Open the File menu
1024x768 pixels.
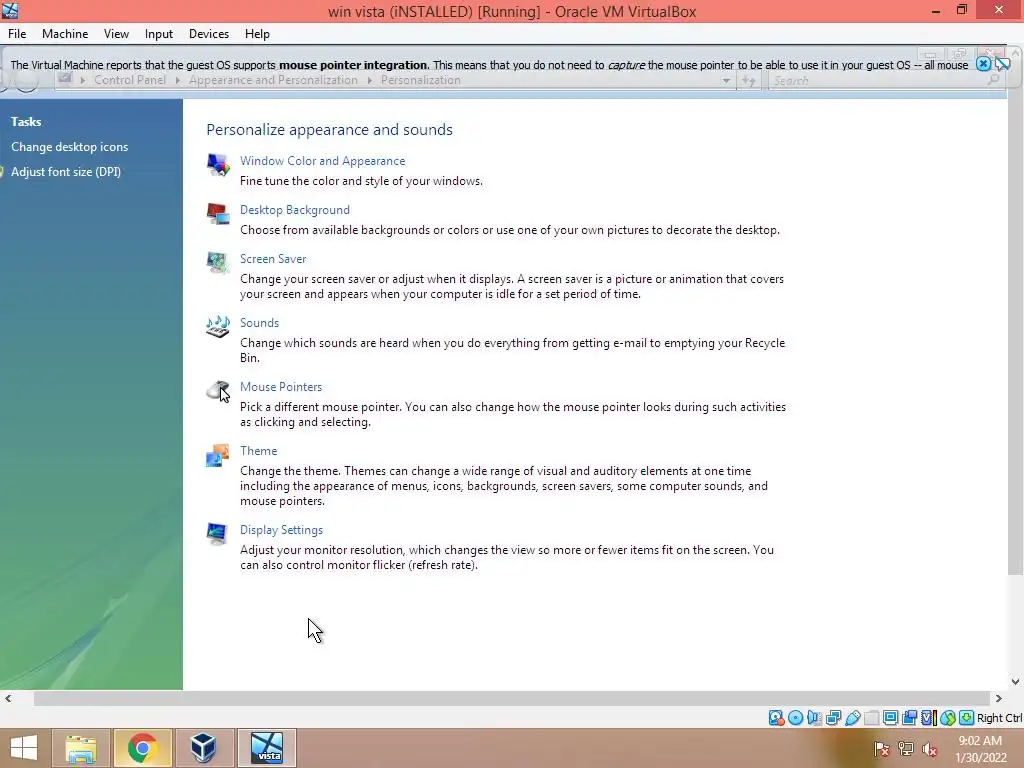pos(17,34)
